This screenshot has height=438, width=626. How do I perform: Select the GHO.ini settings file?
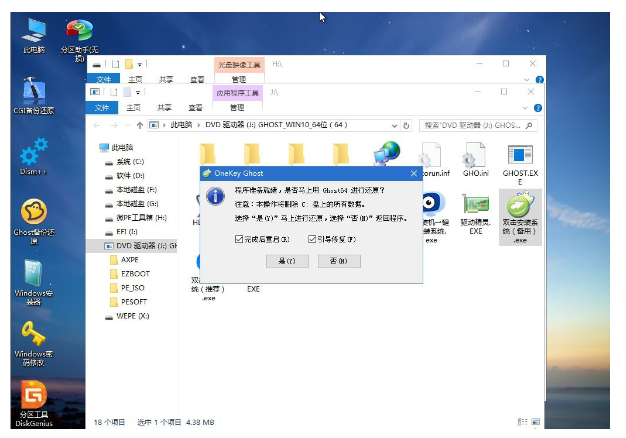[474, 159]
